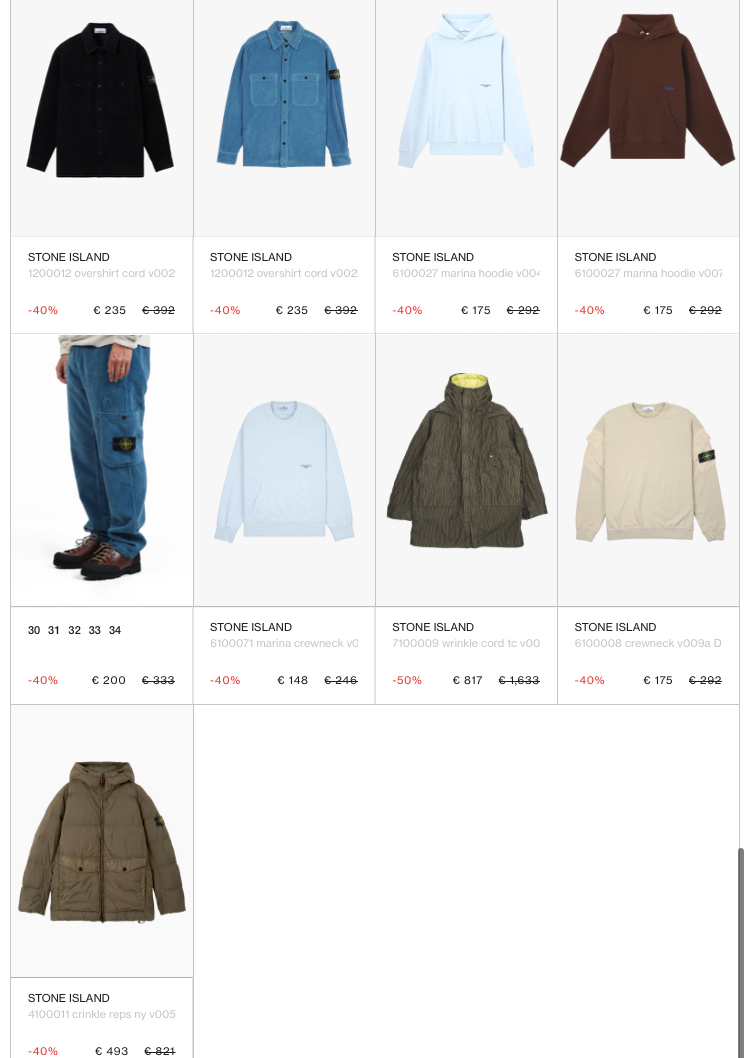Open the black corduroy overshirt image
Screen dimensions: 750x1058
coord(102,118)
